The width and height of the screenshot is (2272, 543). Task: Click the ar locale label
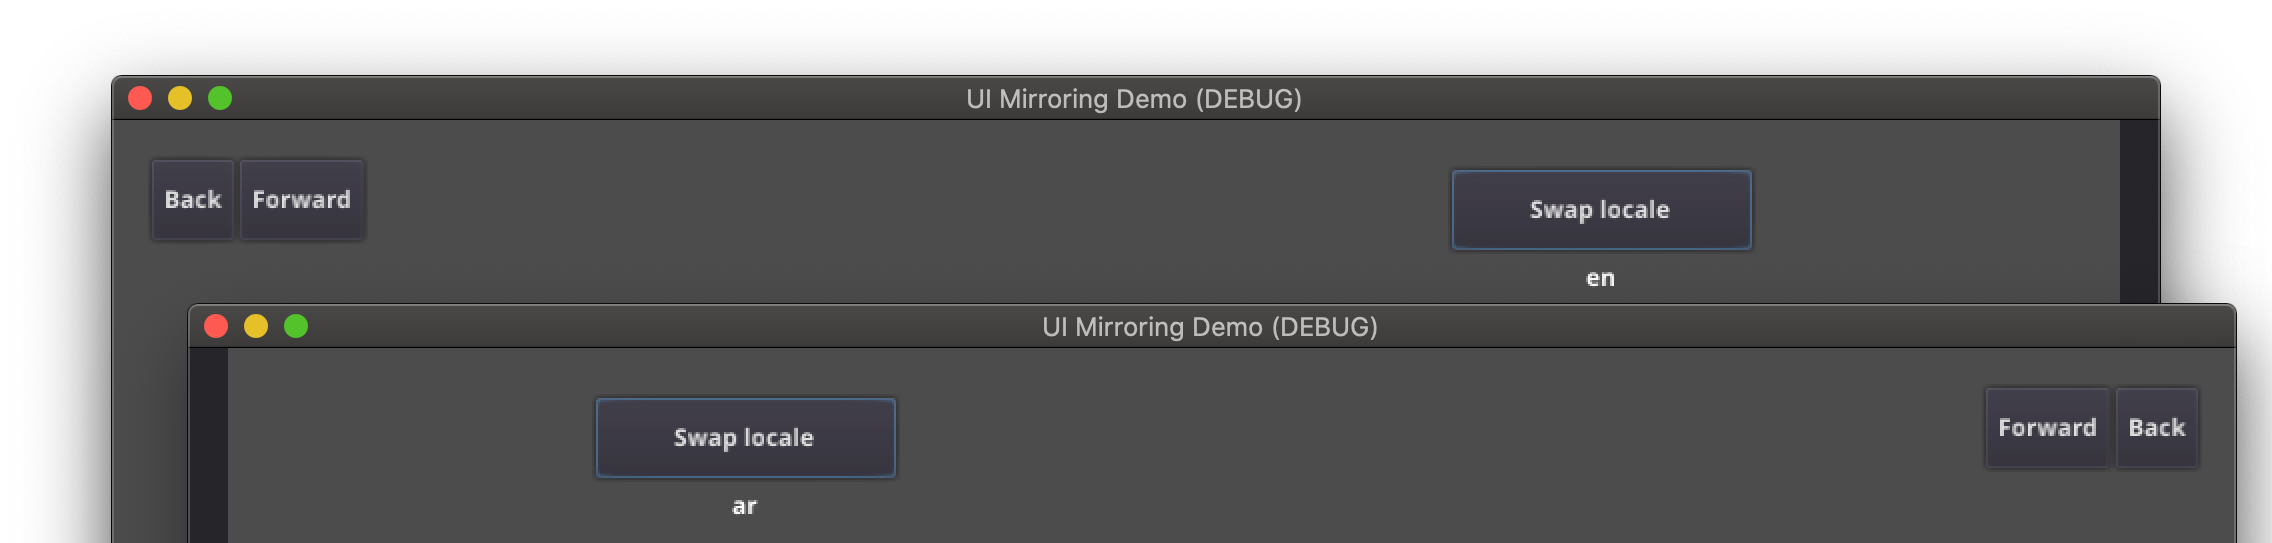point(744,507)
